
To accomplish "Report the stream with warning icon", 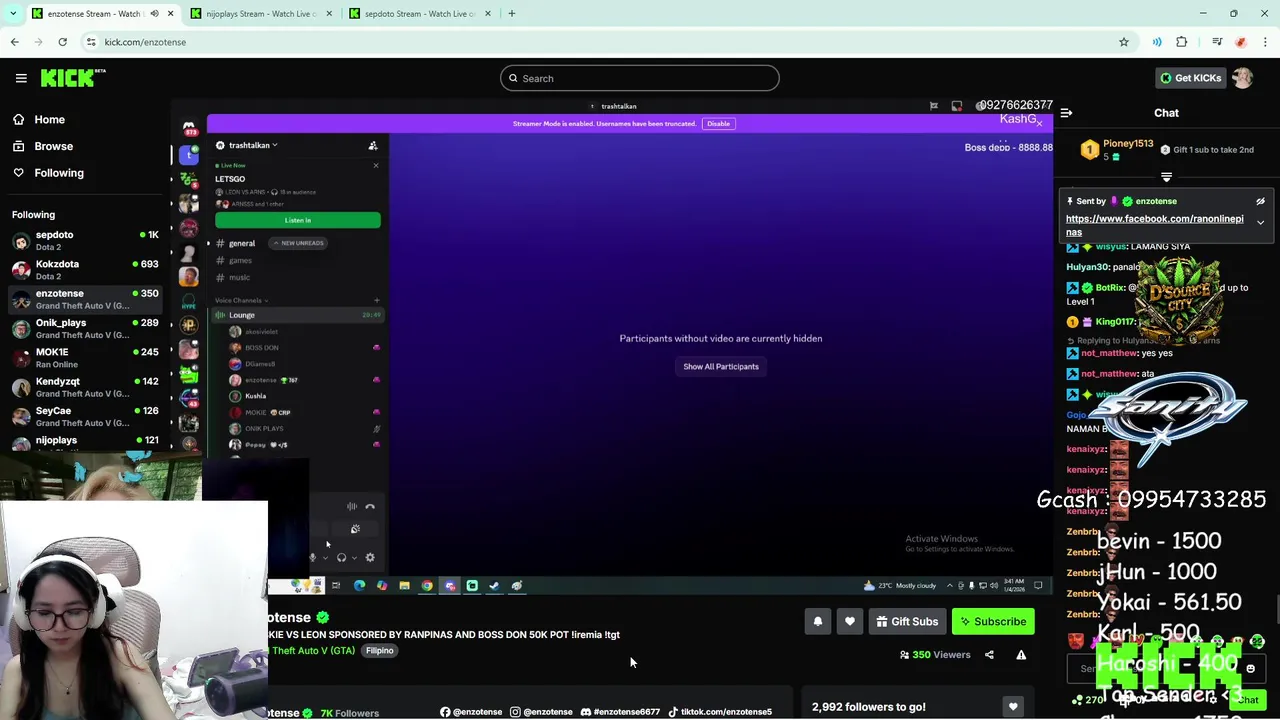I will point(1021,655).
